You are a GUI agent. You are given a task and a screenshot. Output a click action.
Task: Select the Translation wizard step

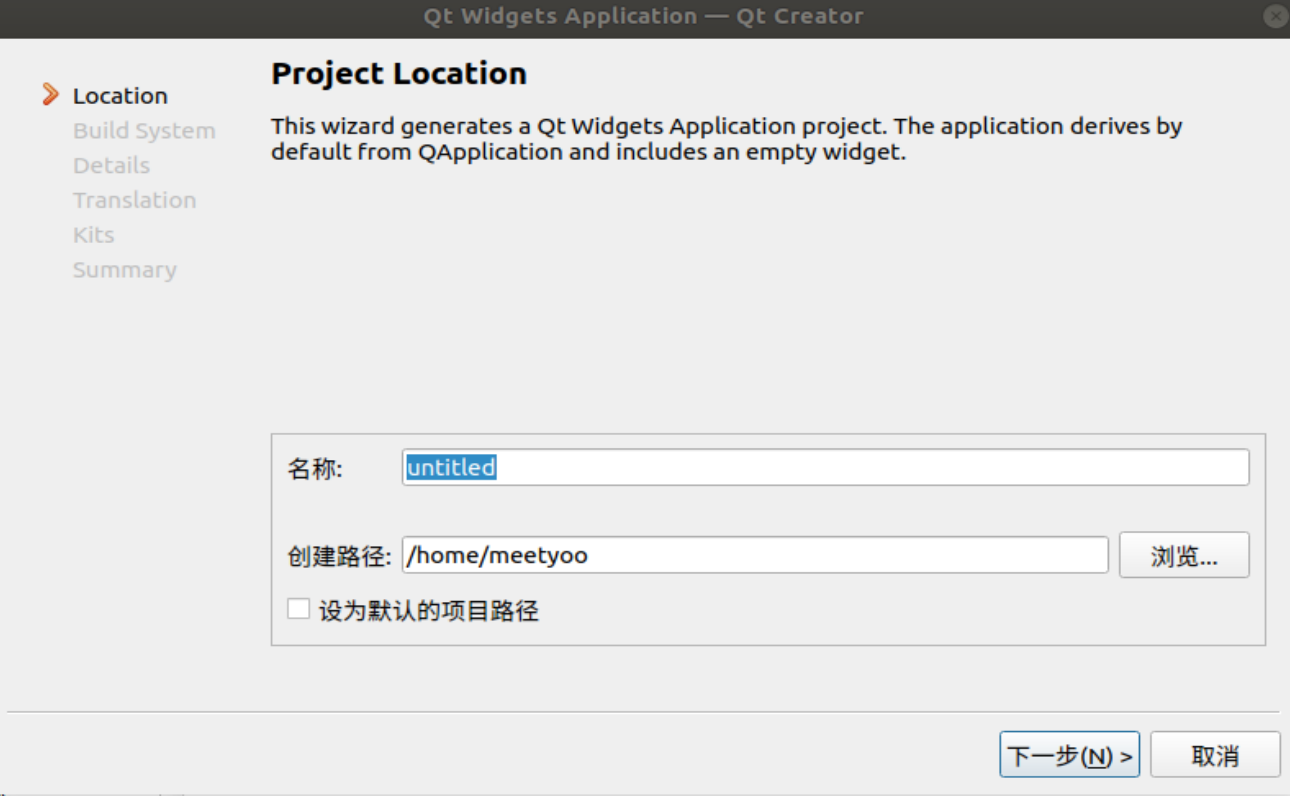(134, 200)
